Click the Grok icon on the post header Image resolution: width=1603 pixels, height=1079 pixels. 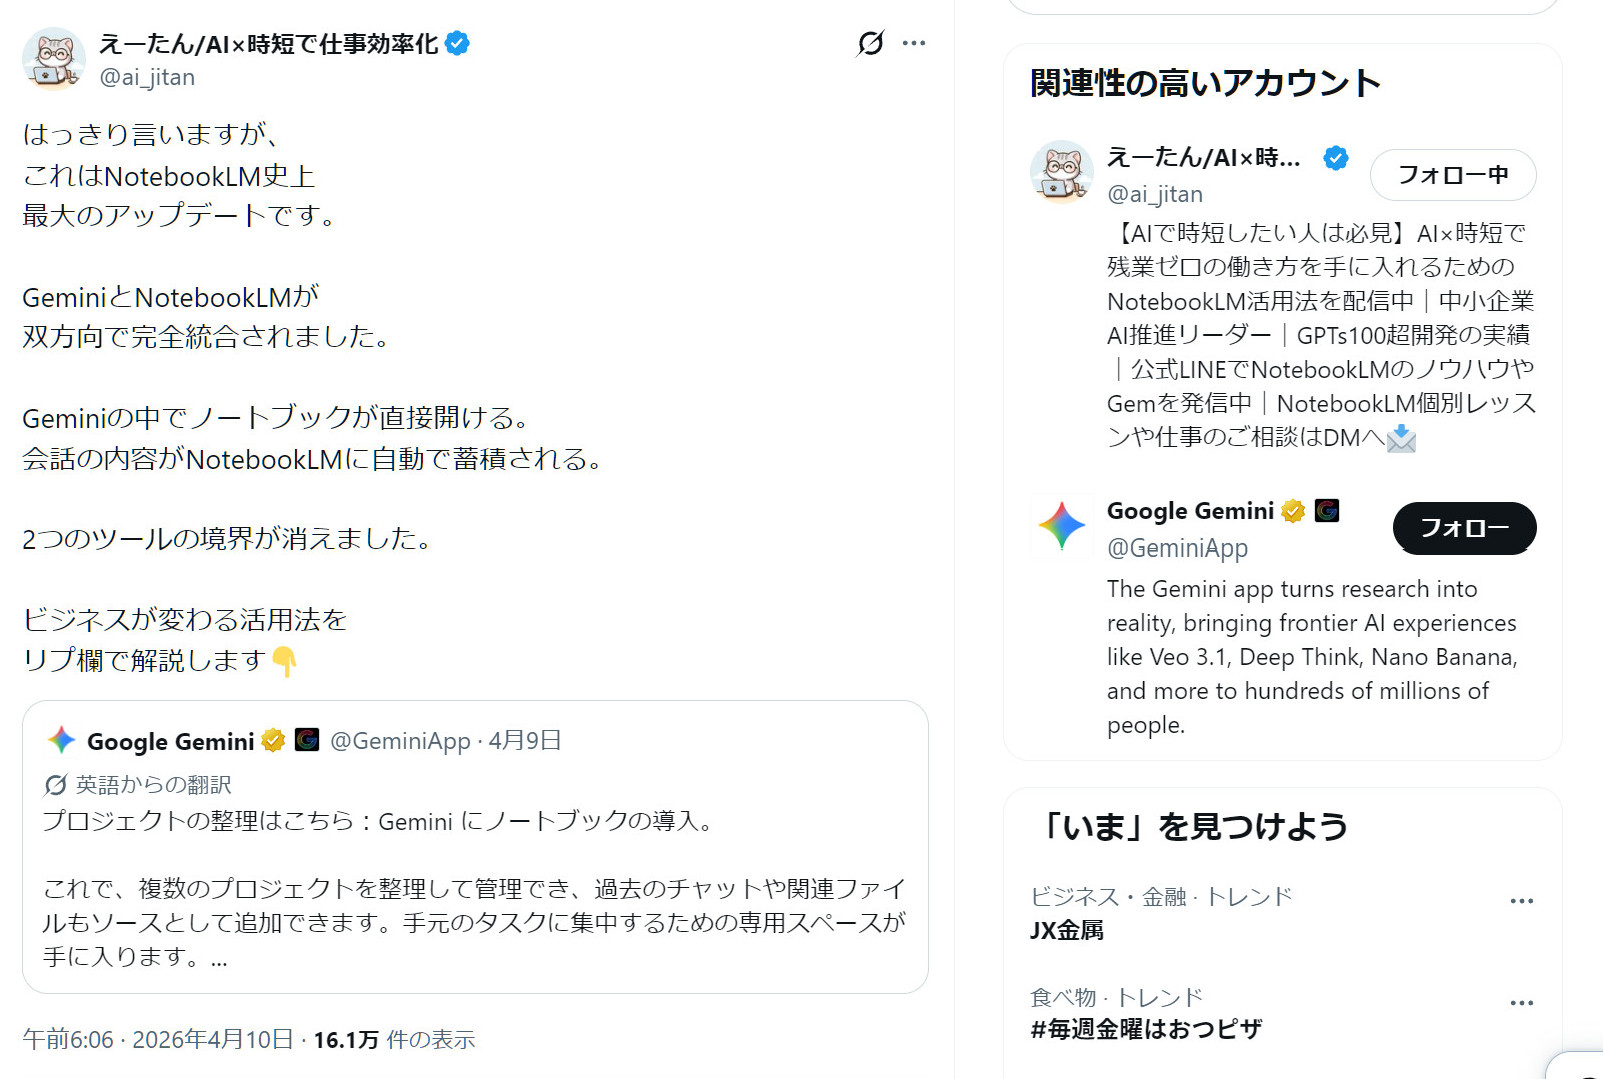coord(871,43)
